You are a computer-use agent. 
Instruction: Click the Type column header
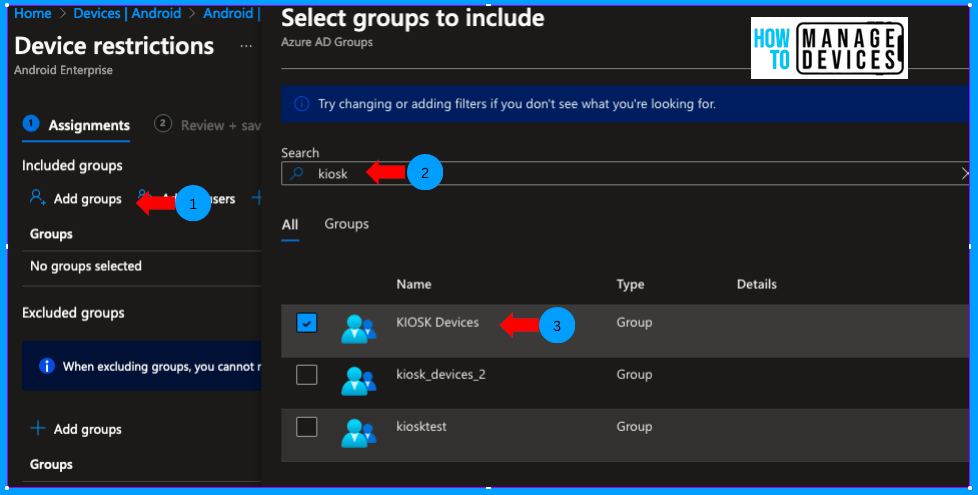(x=631, y=284)
